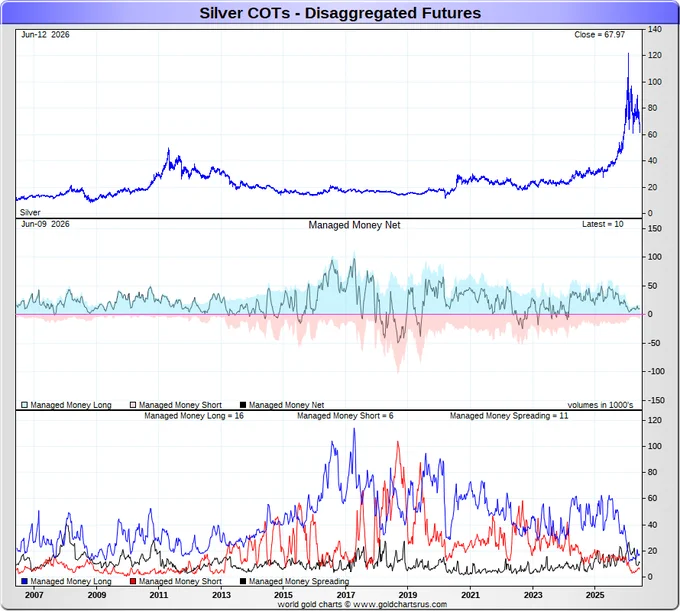Click the 2009 x-axis label
Image resolution: width=680 pixels, height=611 pixels.
(97, 595)
